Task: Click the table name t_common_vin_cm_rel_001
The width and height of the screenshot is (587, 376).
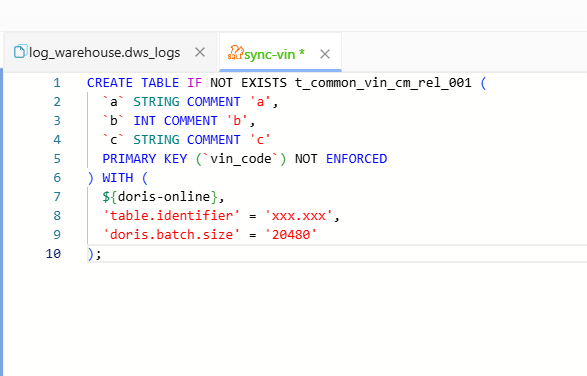Action: pyautogui.click(x=383, y=83)
